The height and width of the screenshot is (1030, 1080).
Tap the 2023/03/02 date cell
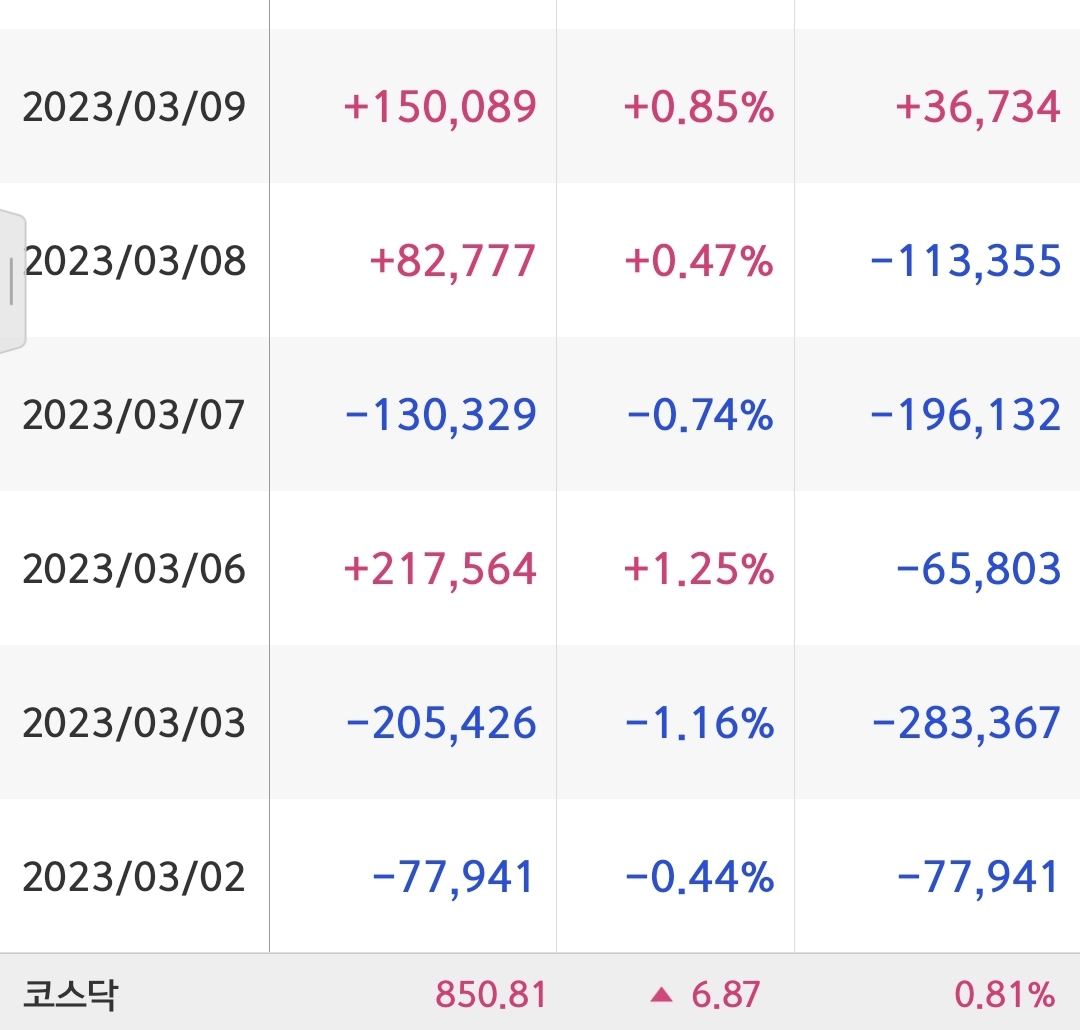134,877
